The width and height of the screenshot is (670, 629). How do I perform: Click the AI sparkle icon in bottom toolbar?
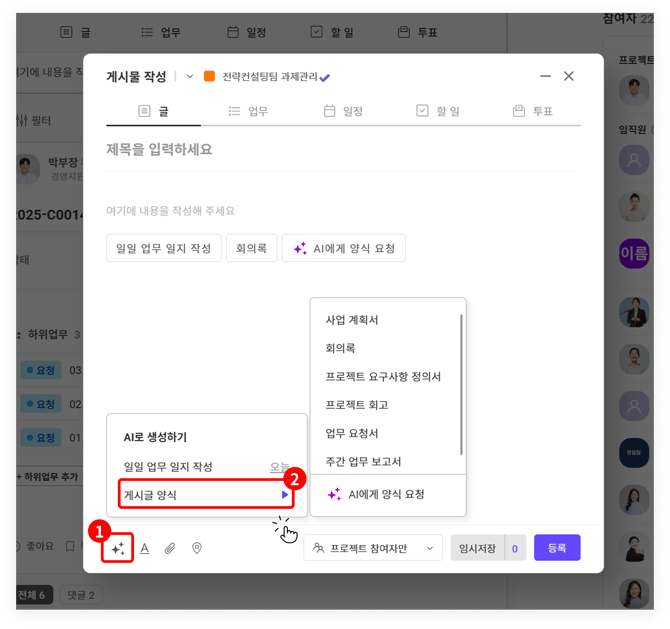point(118,548)
